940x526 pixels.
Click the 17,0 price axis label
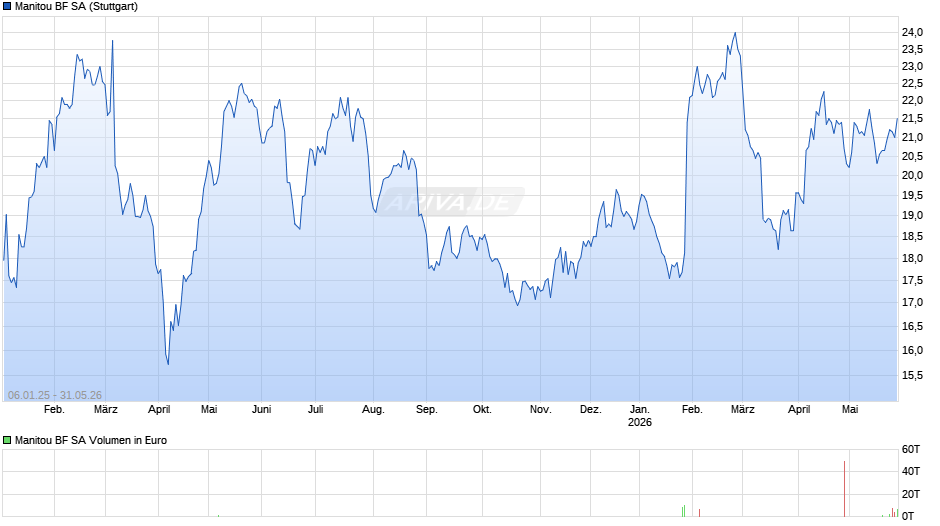912,302
